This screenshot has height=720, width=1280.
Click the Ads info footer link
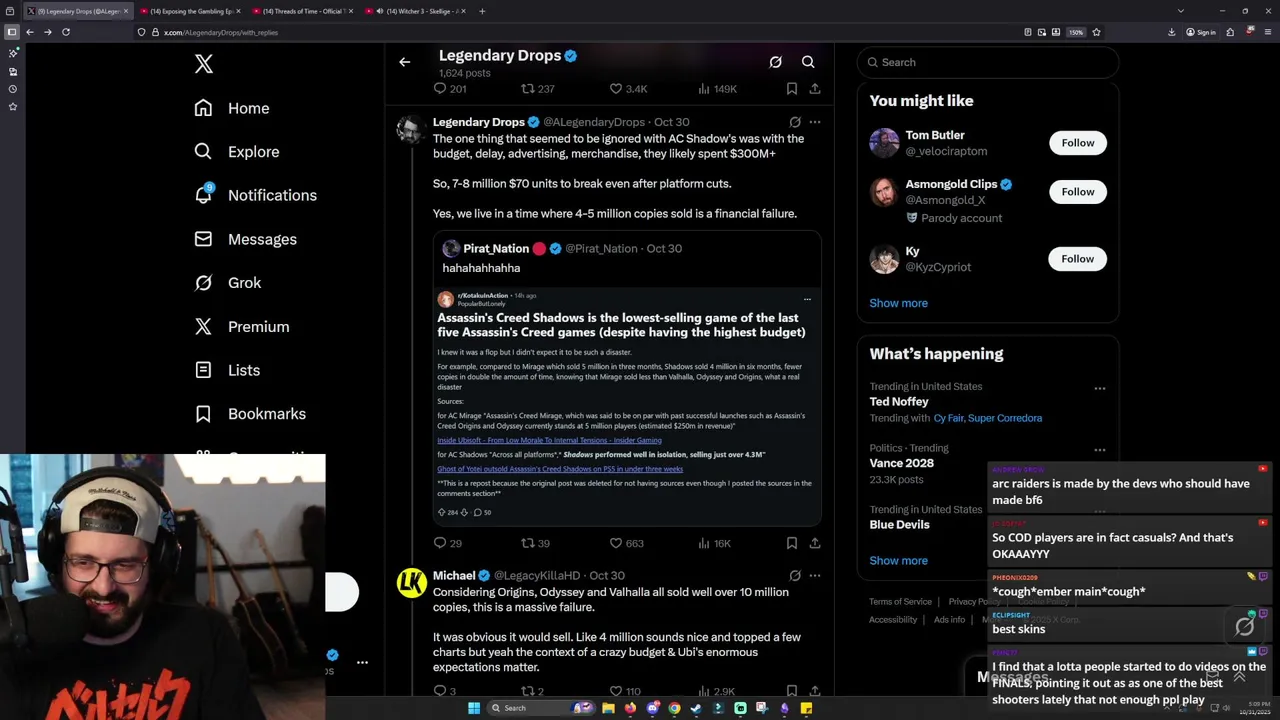point(949,620)
